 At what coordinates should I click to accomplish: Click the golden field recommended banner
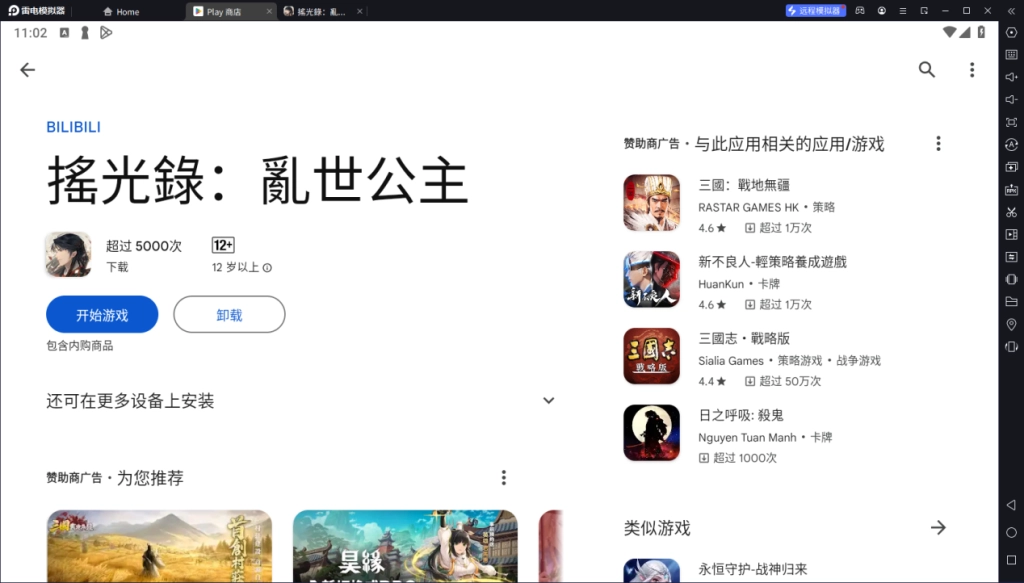pos(159,546)
